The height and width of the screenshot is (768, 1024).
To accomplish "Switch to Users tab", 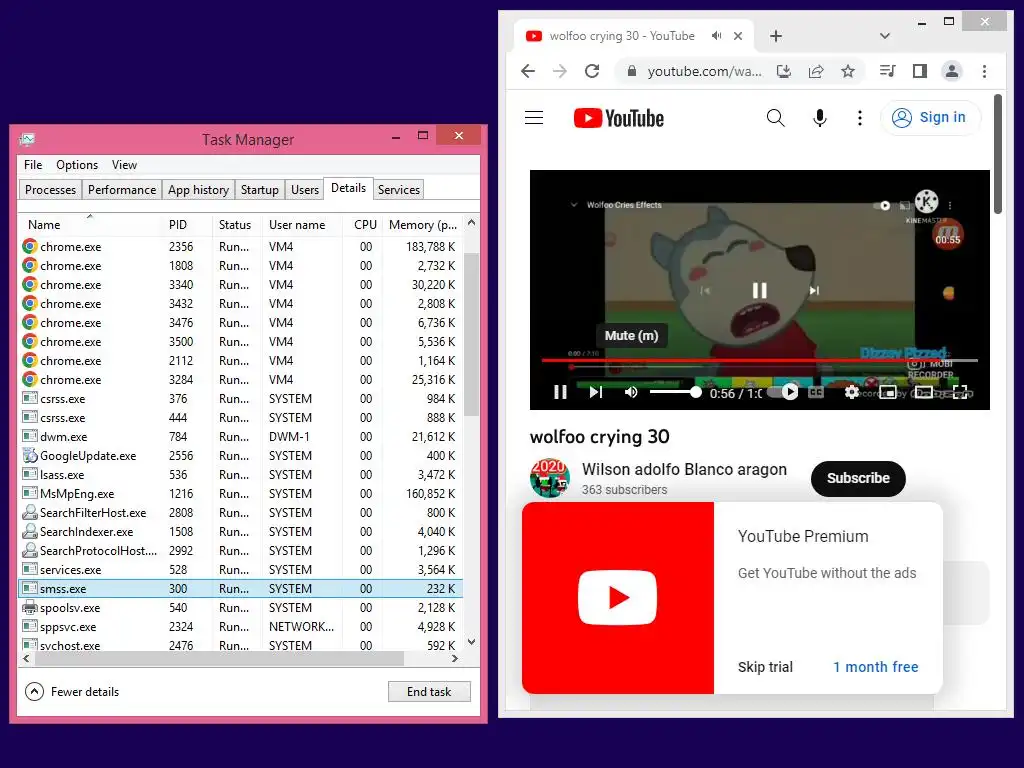I will click(x=304, y=189).
